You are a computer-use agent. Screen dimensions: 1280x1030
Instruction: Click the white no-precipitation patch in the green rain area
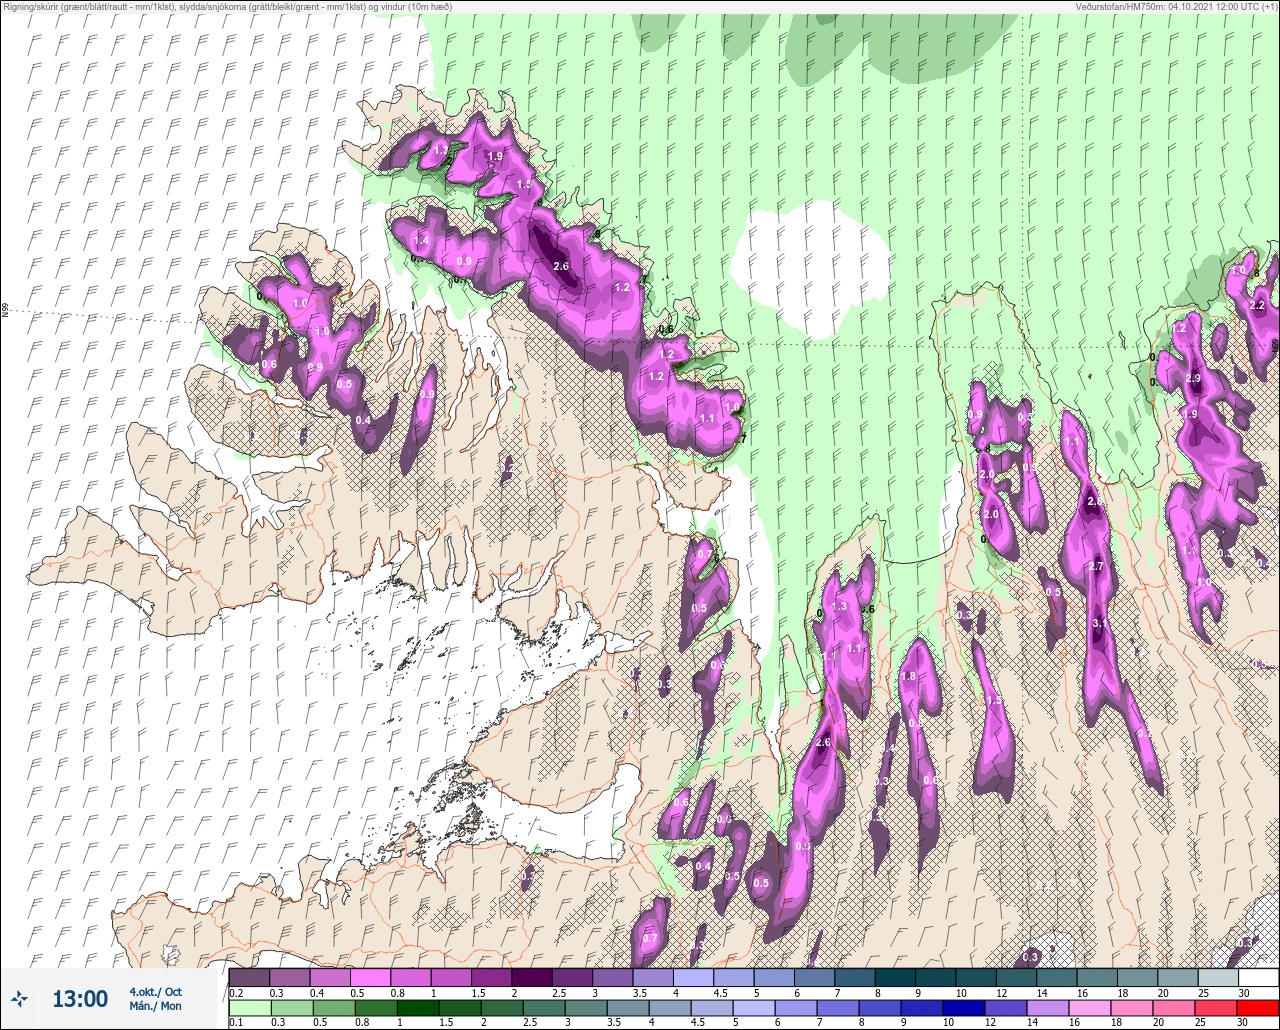pos(810,268)
